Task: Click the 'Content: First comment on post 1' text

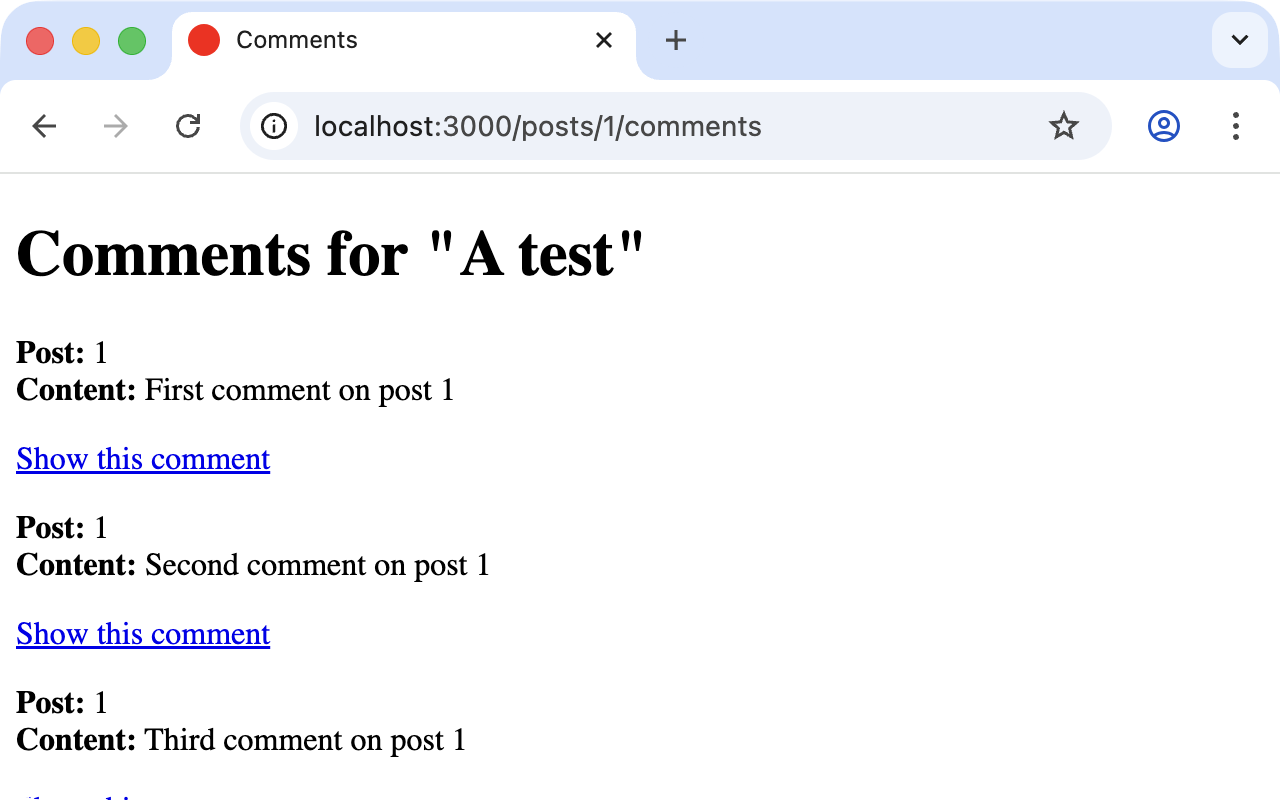Action: click(x=235, y=390)
